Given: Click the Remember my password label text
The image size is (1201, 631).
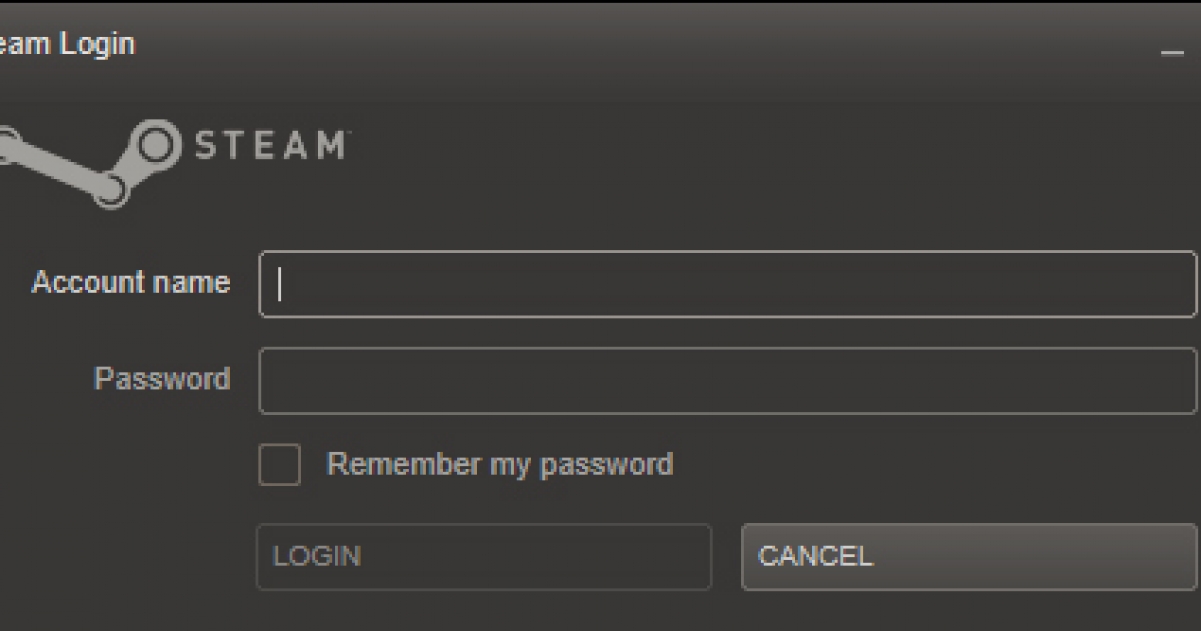Looking at the screenshot, I should 500,465.
